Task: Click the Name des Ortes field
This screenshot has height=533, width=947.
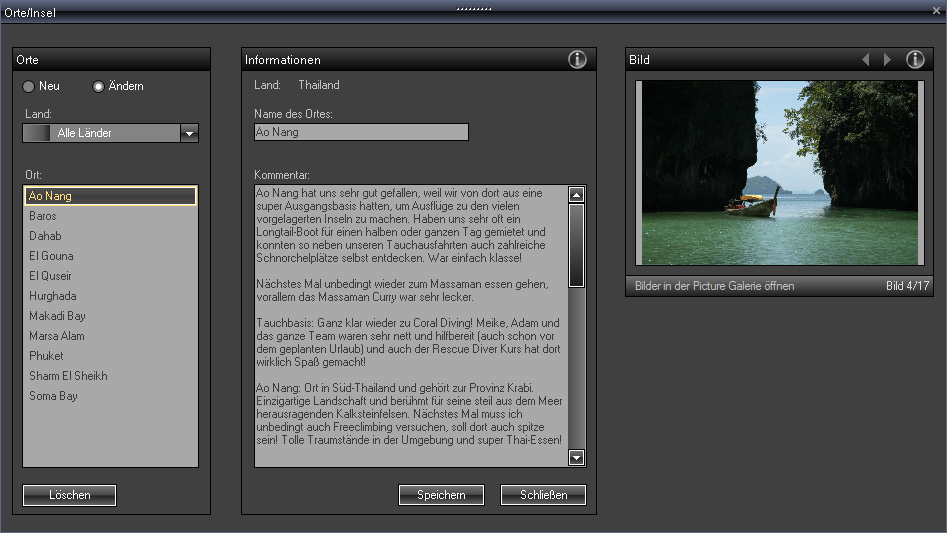Action: tap(361, 132)
